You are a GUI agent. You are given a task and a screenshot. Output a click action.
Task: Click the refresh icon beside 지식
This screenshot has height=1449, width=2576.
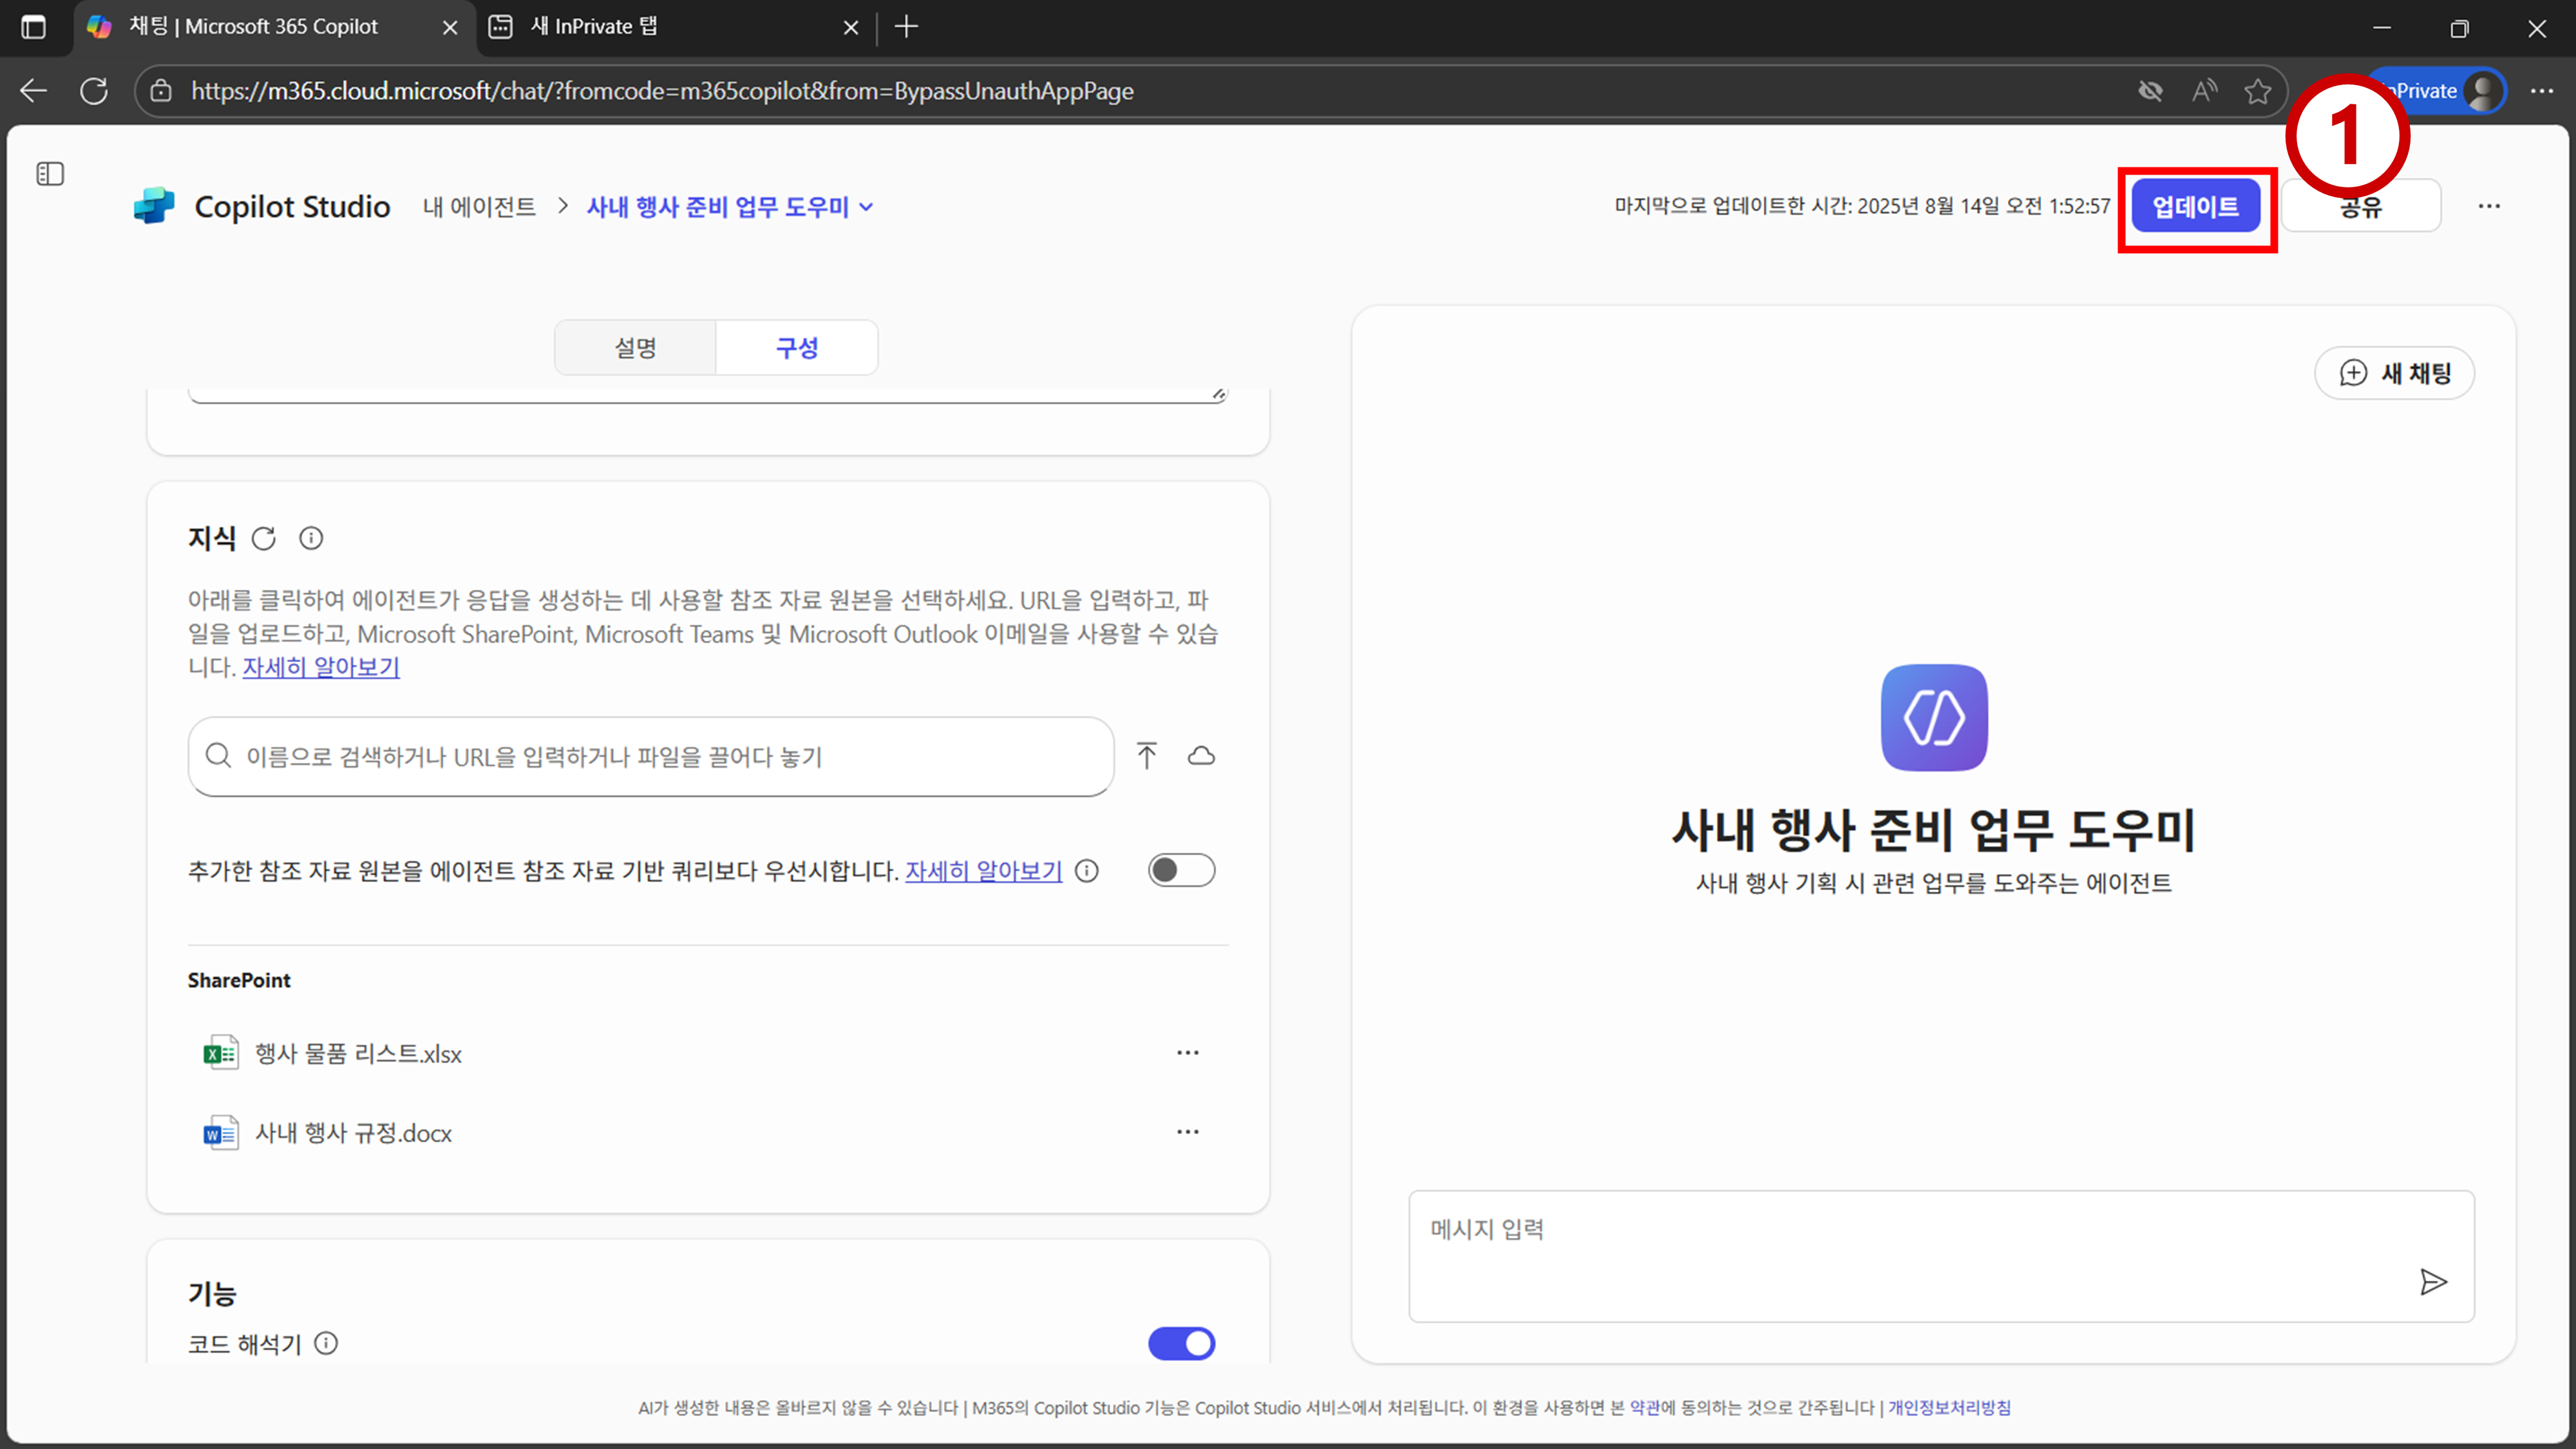(264, 539)
